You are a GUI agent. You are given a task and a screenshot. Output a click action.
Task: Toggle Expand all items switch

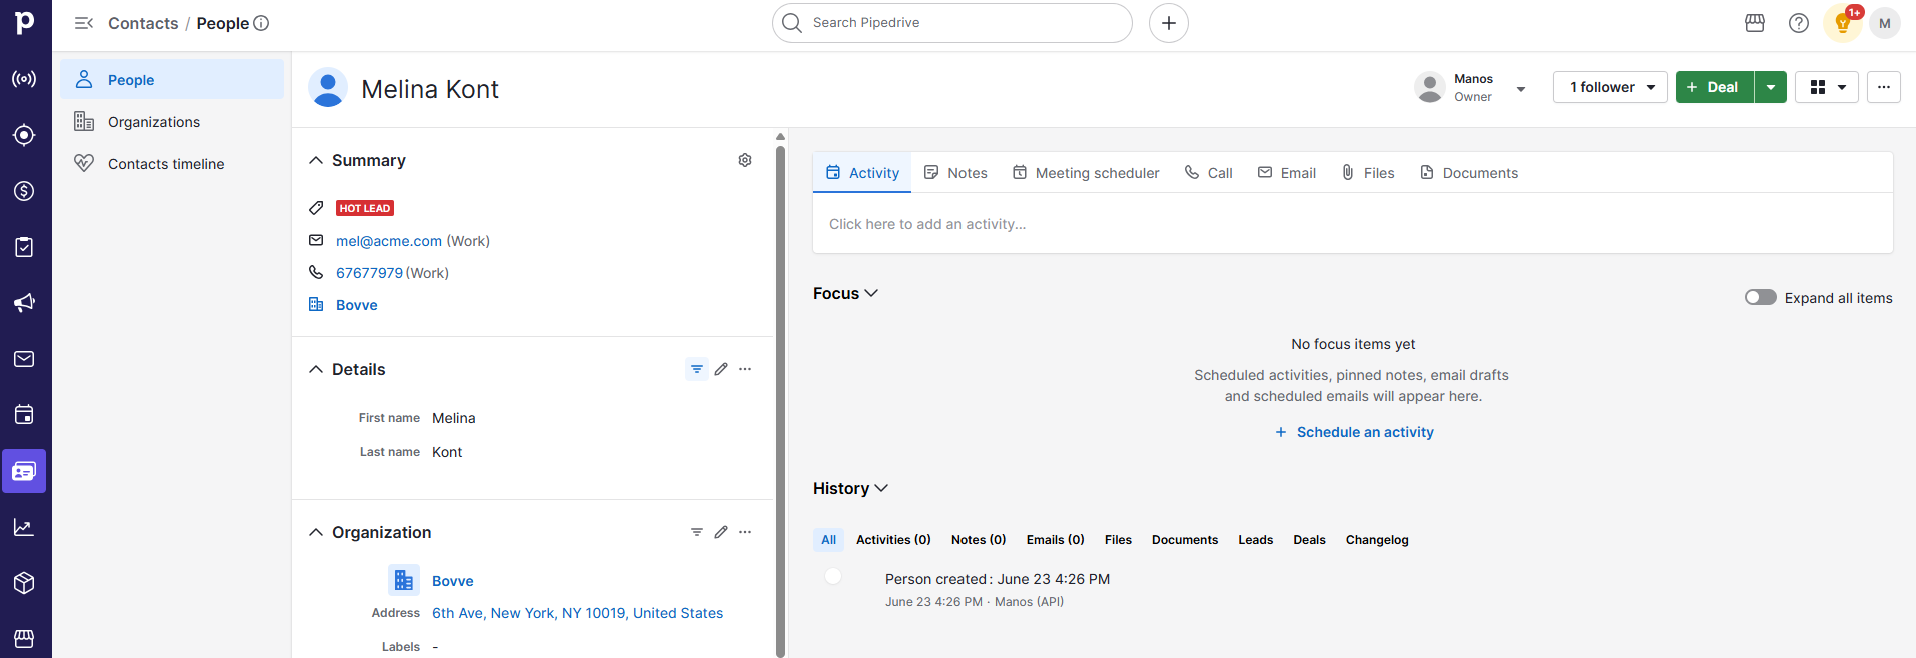pyautogui.click(x=1761, y=297)
